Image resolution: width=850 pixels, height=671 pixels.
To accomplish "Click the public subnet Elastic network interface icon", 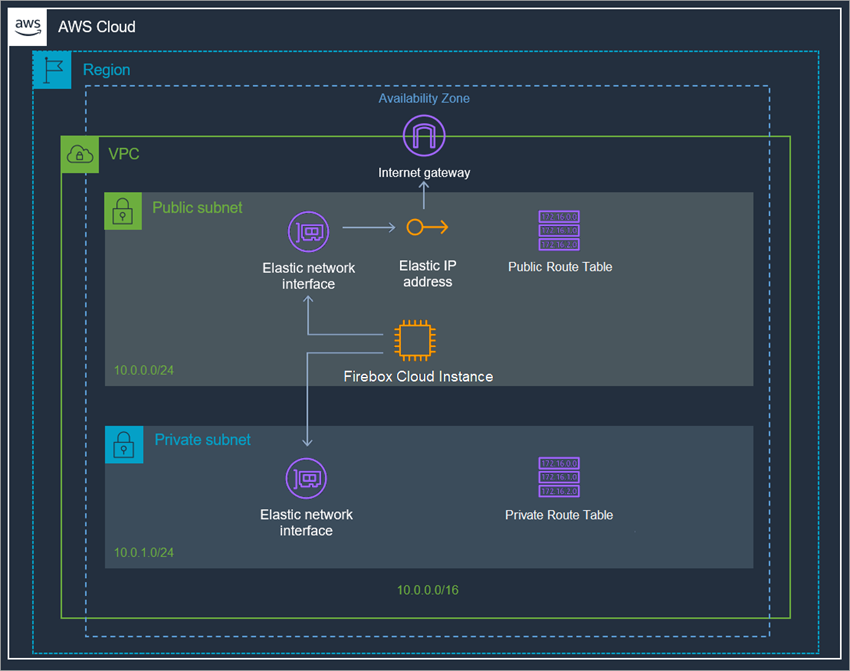I will [308, 231].
